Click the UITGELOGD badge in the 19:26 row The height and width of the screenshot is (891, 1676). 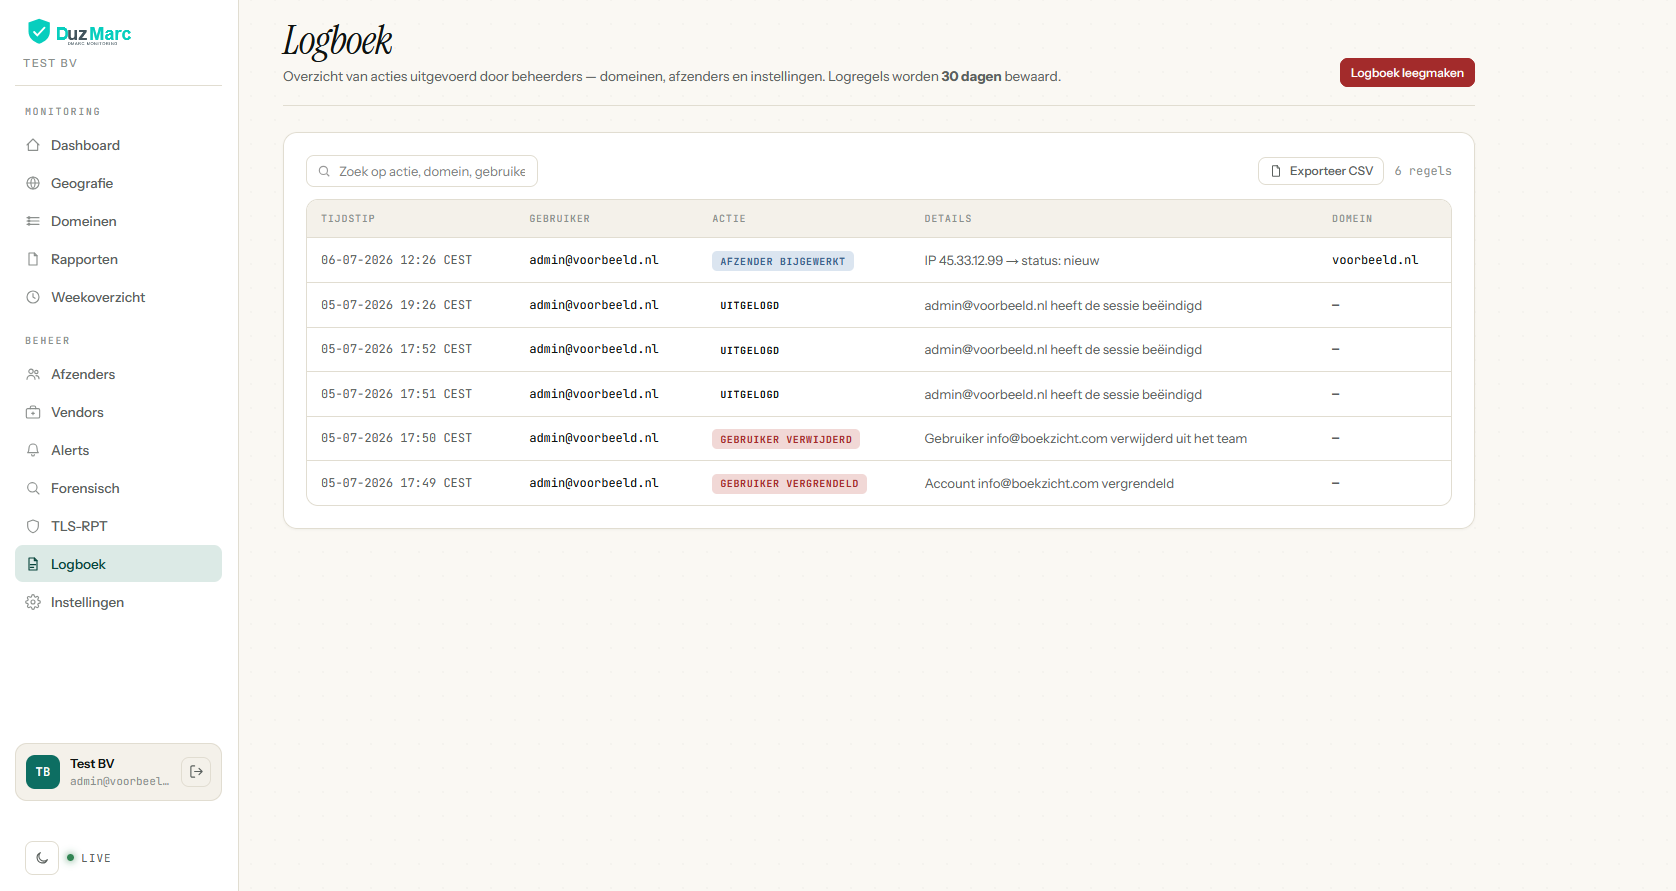point(750,306)
